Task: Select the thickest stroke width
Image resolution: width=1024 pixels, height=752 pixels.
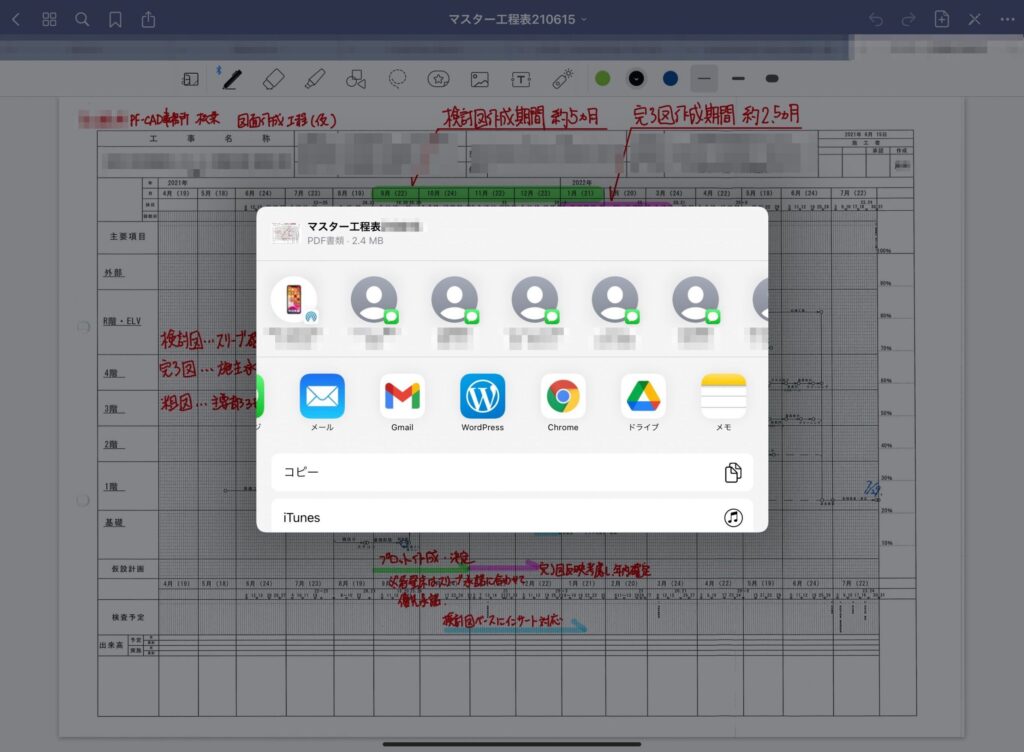Action: (x=771, y=78)
